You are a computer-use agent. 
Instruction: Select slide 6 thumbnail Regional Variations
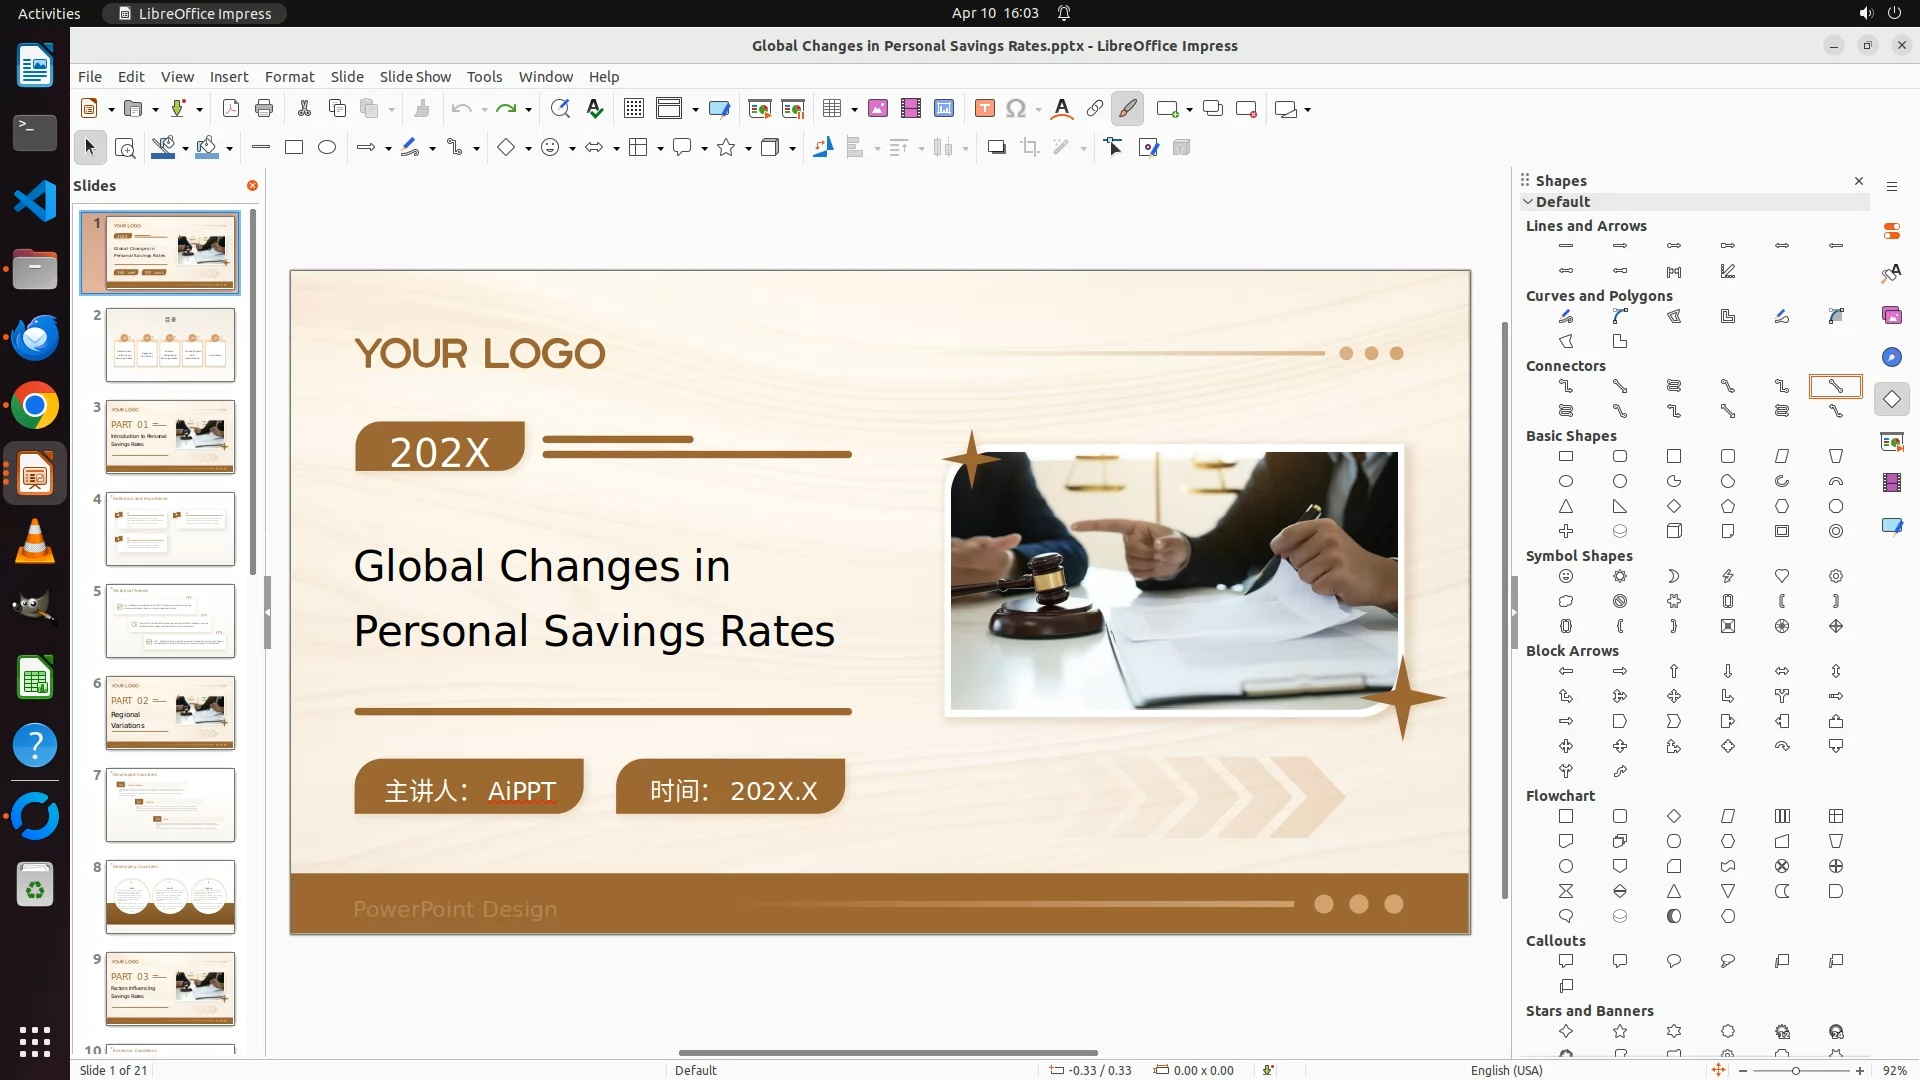pos(170,713)
